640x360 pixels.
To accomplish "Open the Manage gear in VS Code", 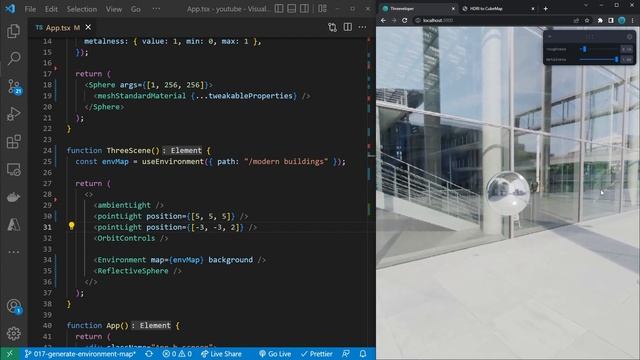I will pos(13,333).
